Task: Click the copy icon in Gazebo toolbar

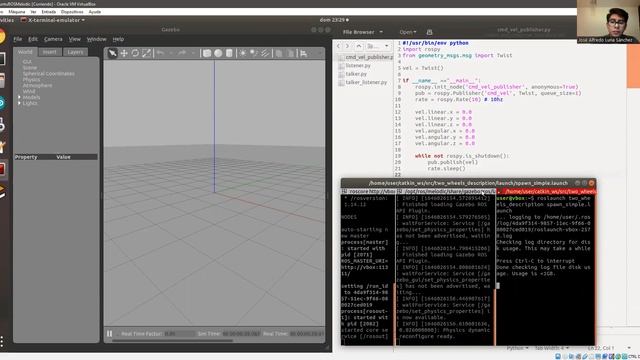Action: (279, 53)
